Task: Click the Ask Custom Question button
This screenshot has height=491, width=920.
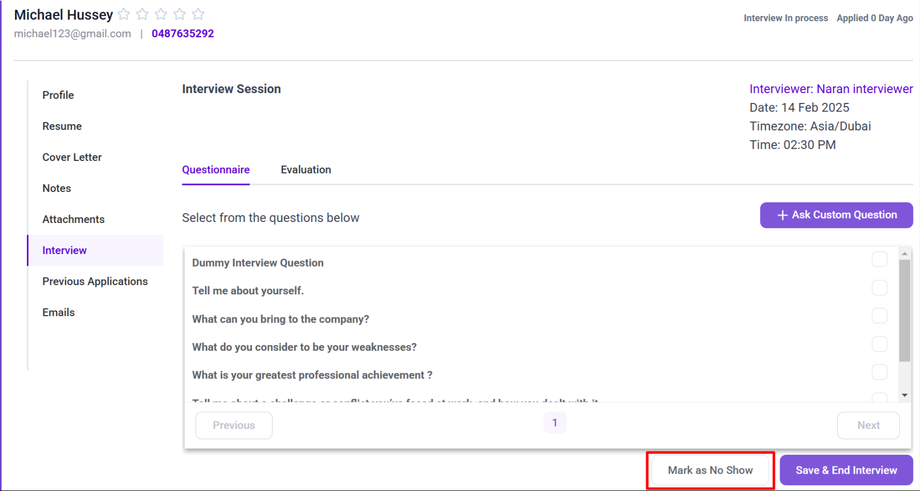Action: click(x=836, y=215)
